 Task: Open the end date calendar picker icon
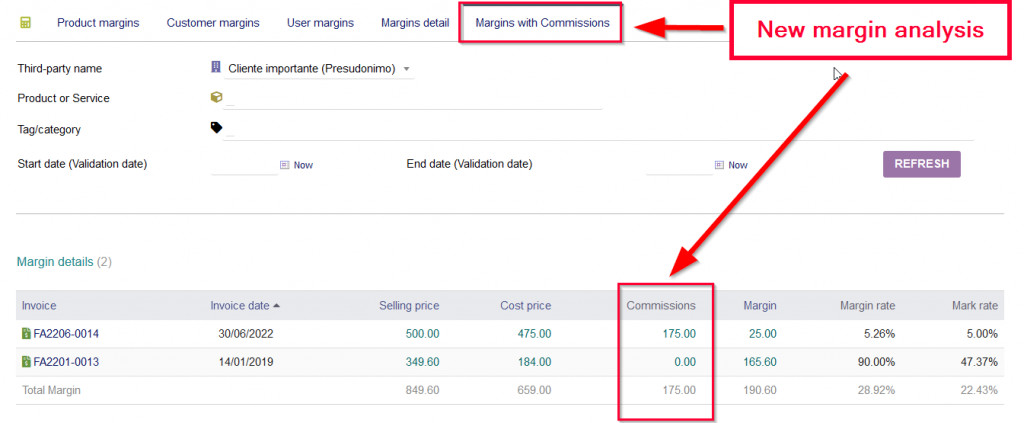click(x=718, y=165)
